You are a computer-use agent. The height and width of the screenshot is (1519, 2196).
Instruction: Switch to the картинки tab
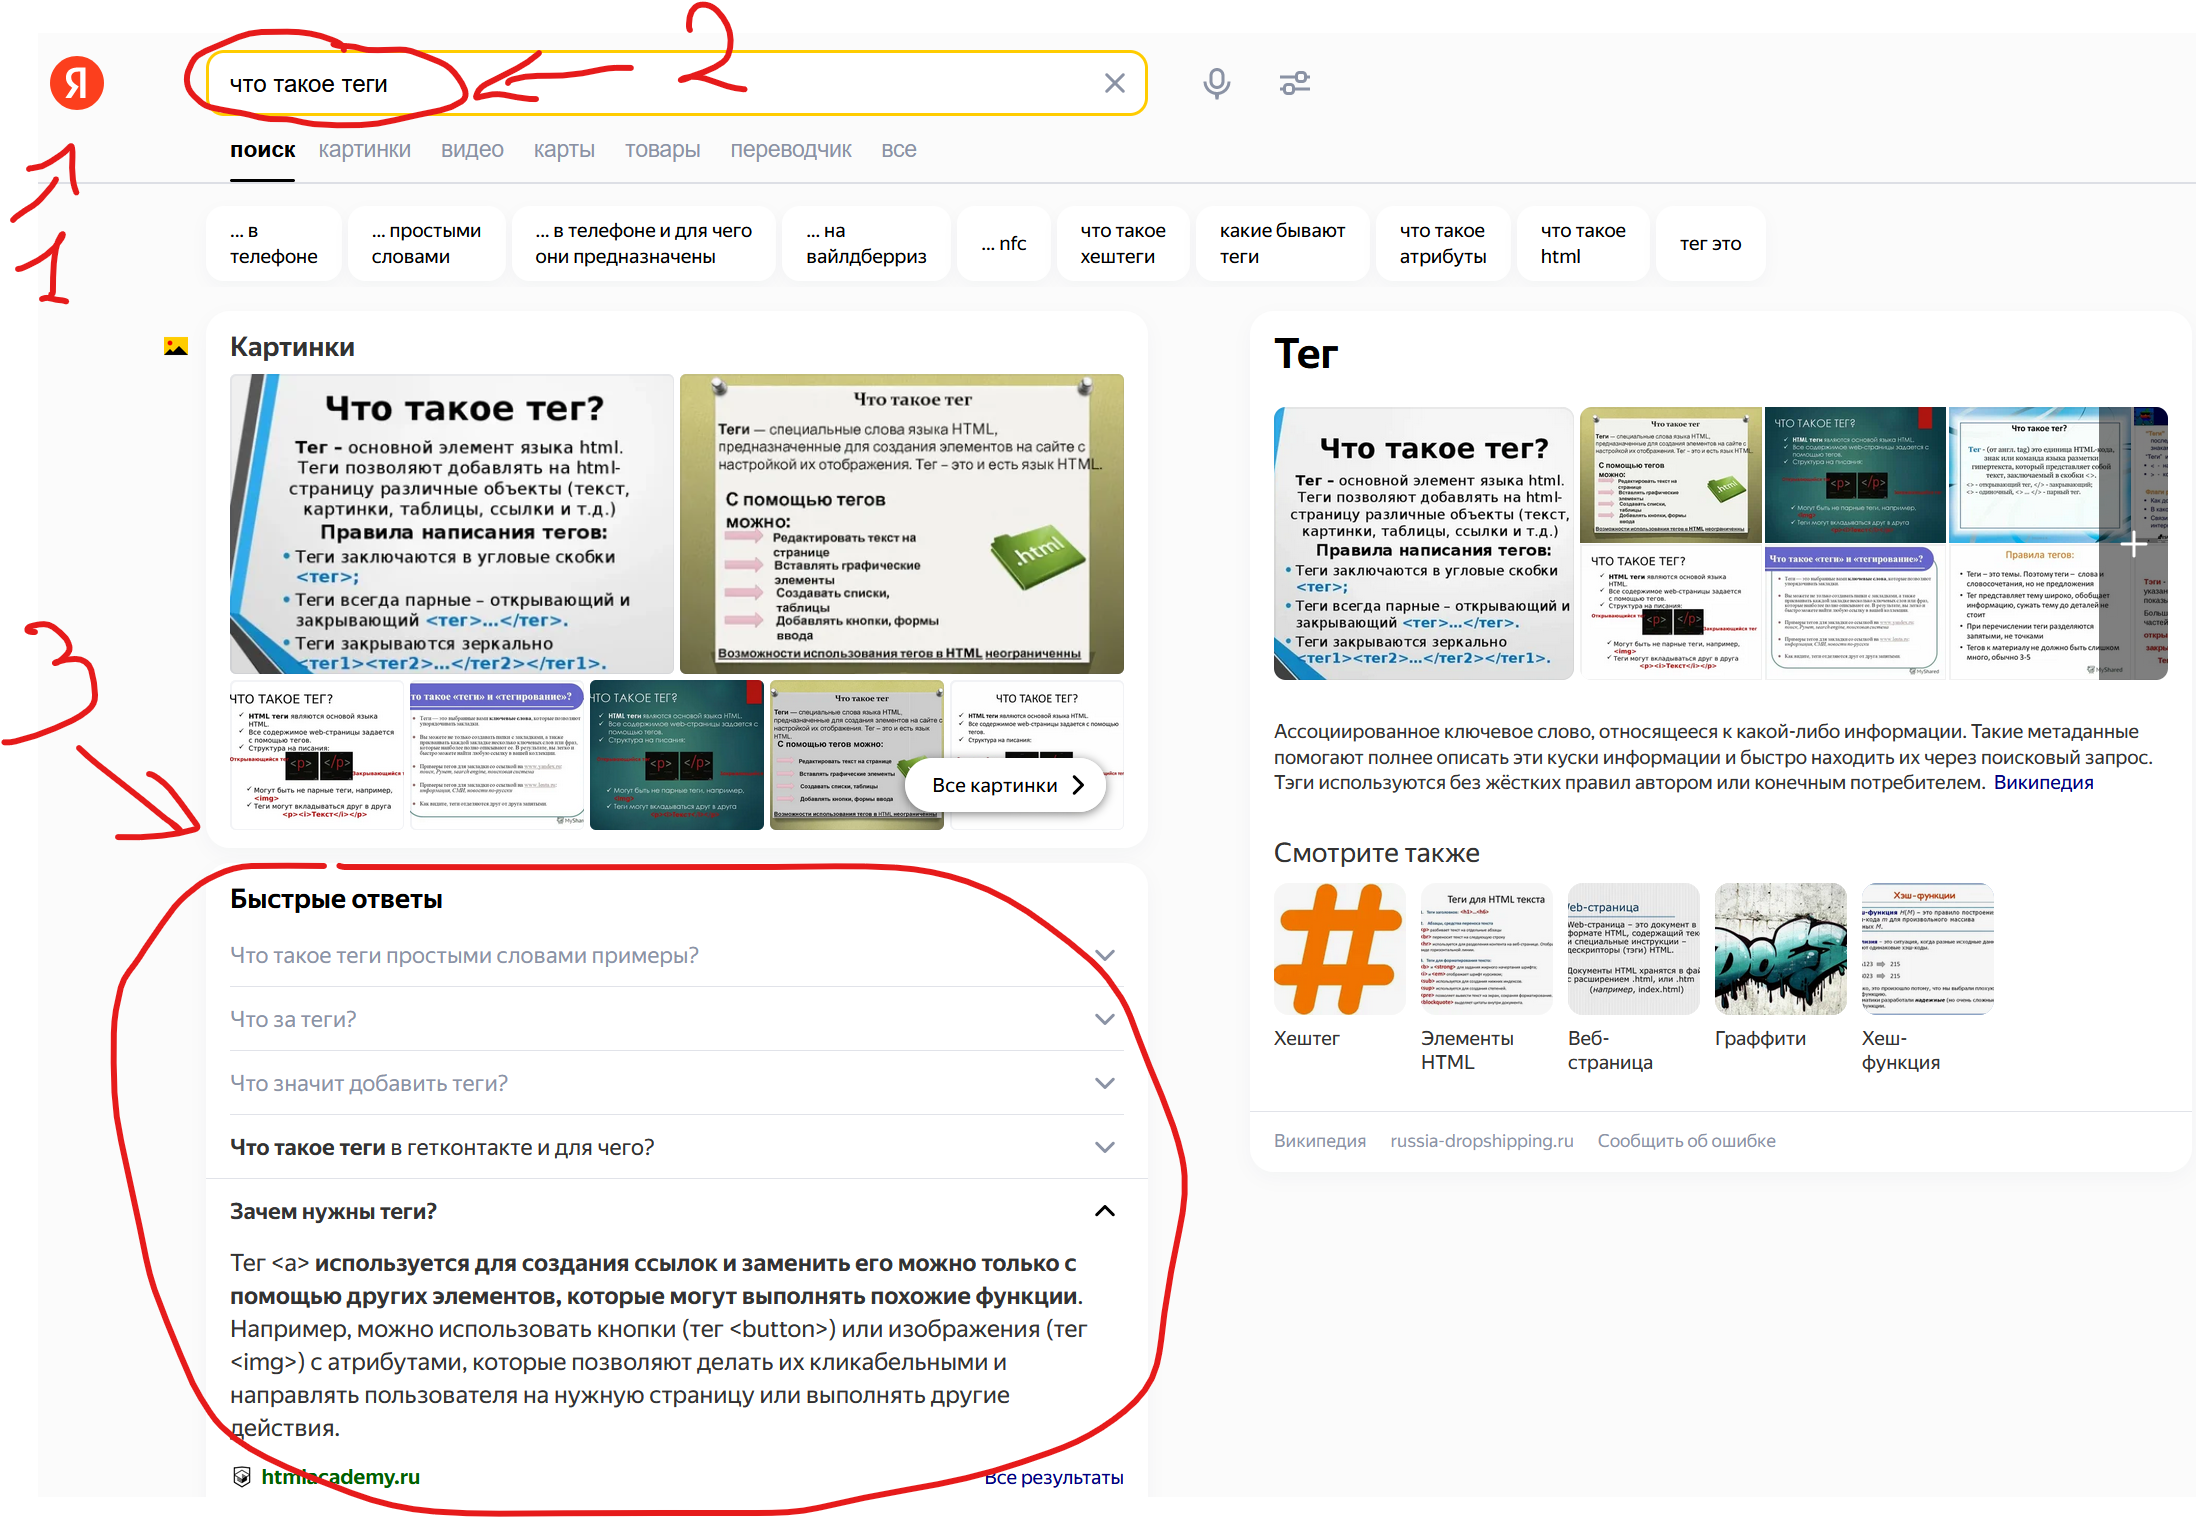pyautogui.click(x=364, y=150)
